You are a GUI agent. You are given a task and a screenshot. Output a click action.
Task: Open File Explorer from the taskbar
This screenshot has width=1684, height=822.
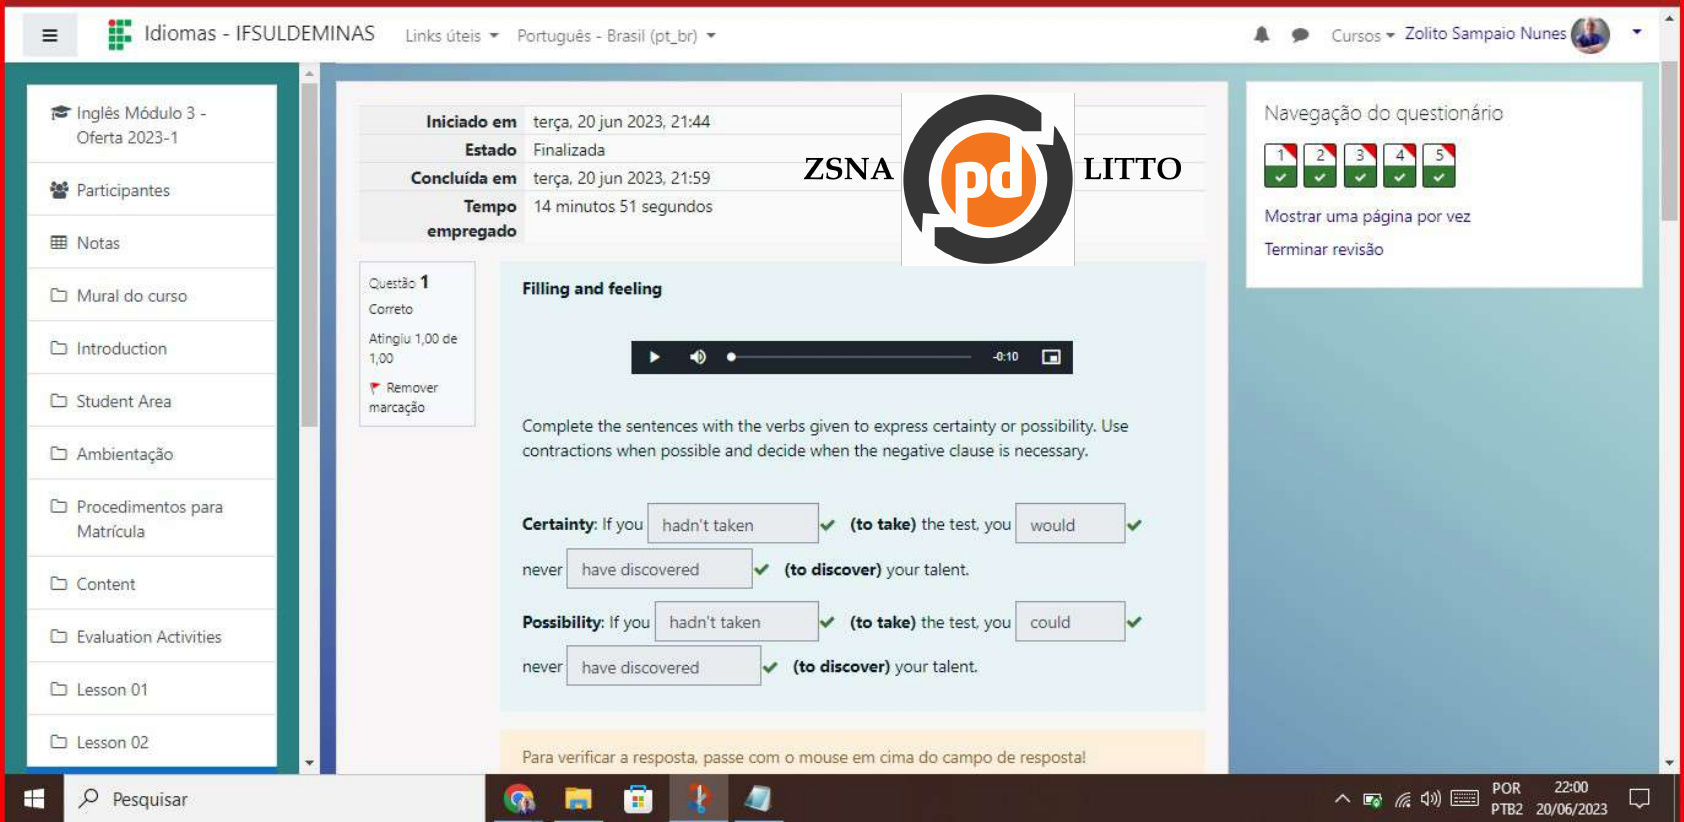coord(578,799)
